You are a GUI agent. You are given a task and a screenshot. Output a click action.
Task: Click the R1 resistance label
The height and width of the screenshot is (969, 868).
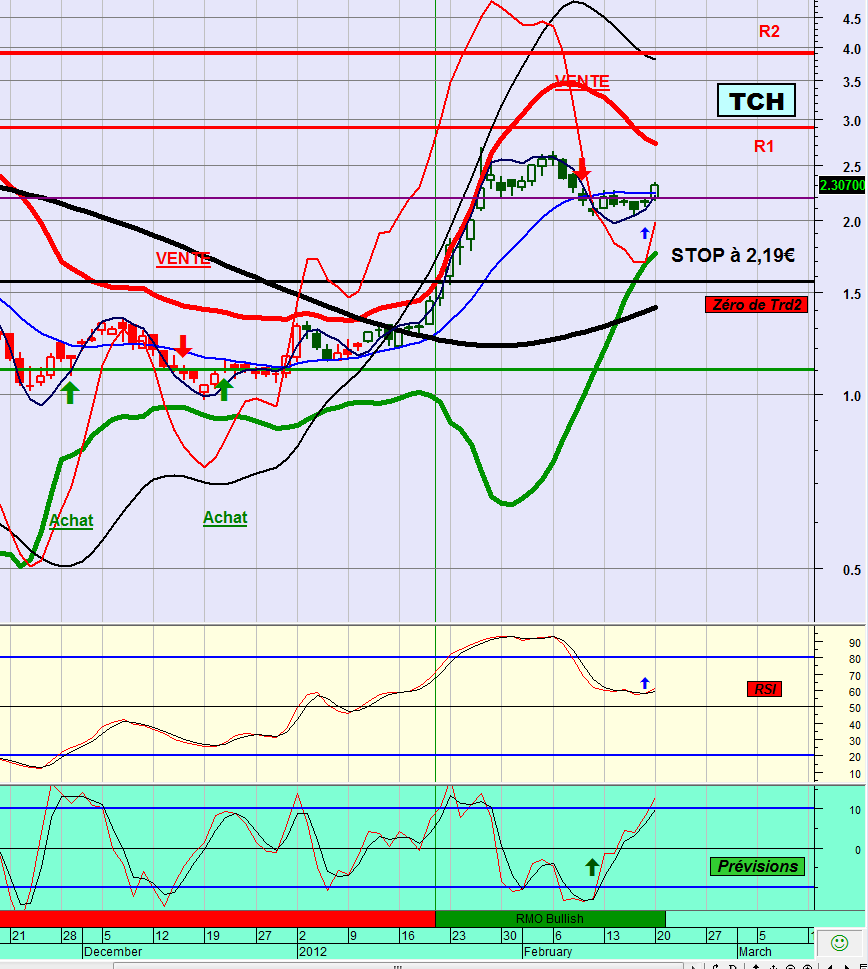[764, 146]
